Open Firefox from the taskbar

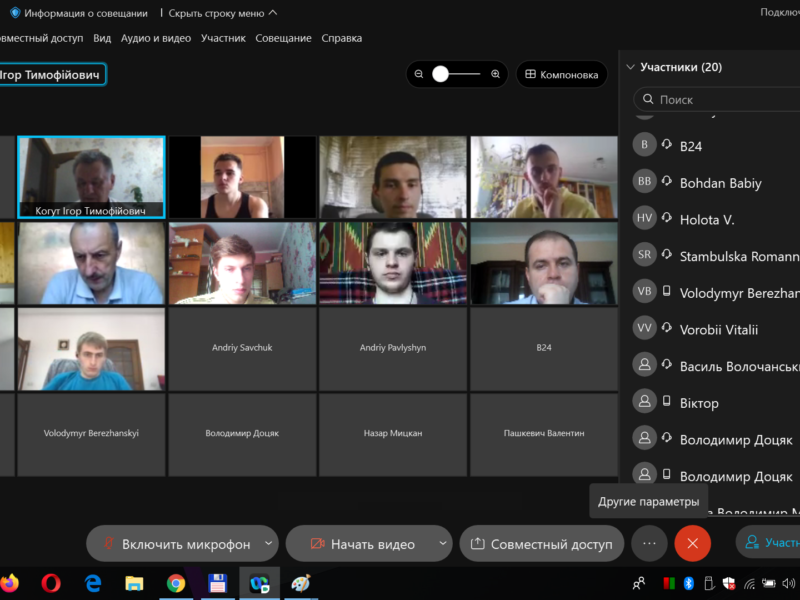pos(10,582)
